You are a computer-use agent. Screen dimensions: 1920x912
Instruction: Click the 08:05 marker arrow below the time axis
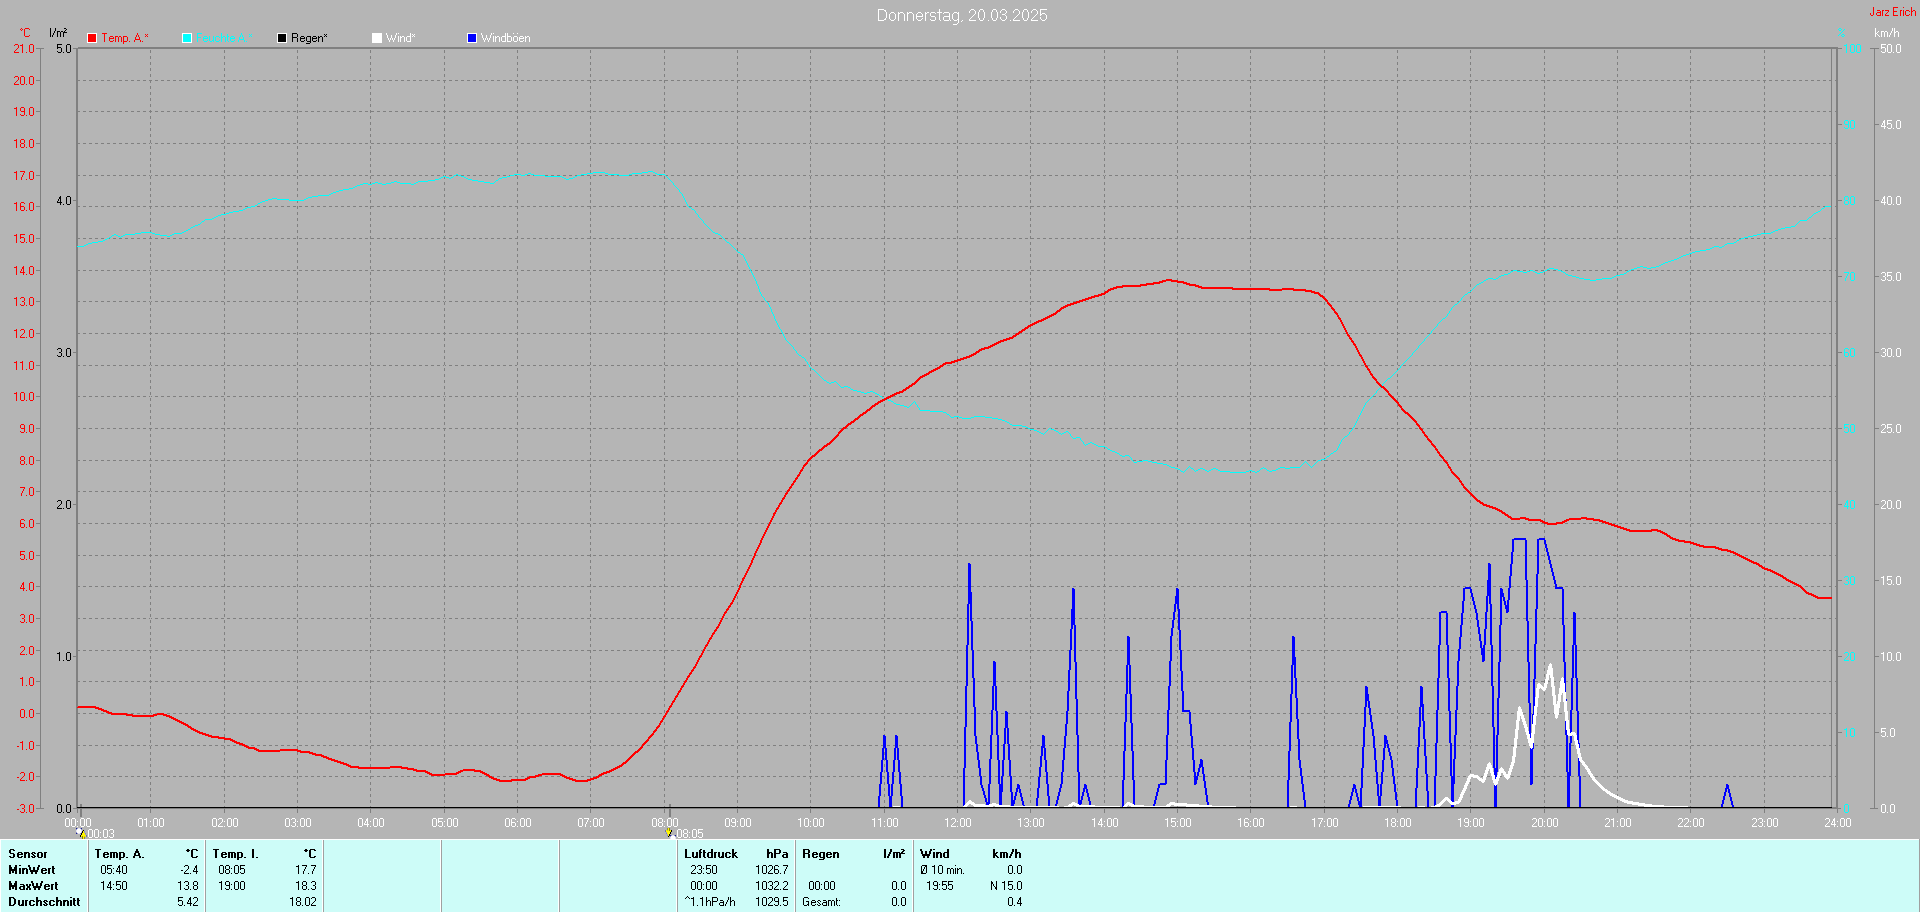[x=668, y=832]
